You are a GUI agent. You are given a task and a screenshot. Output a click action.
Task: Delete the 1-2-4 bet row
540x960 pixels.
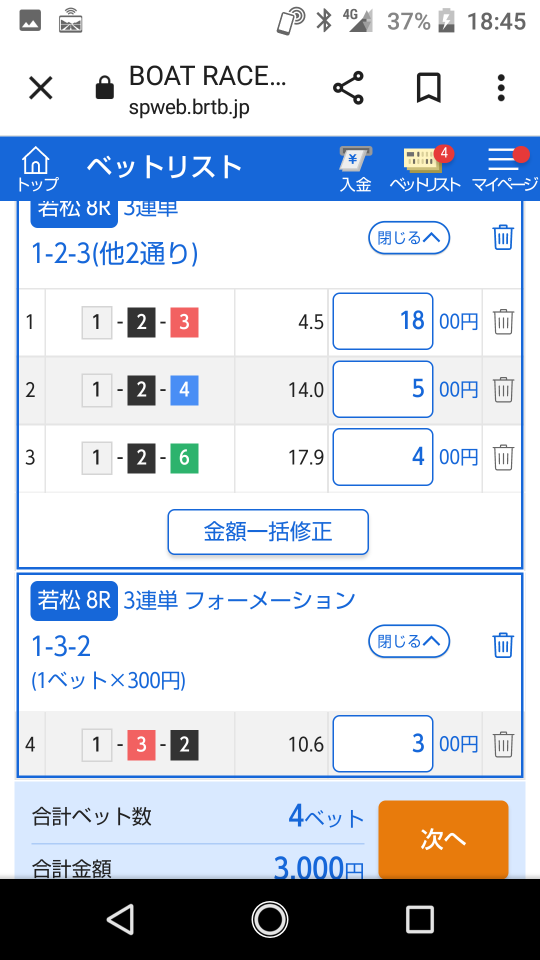[x=503, y=389]
